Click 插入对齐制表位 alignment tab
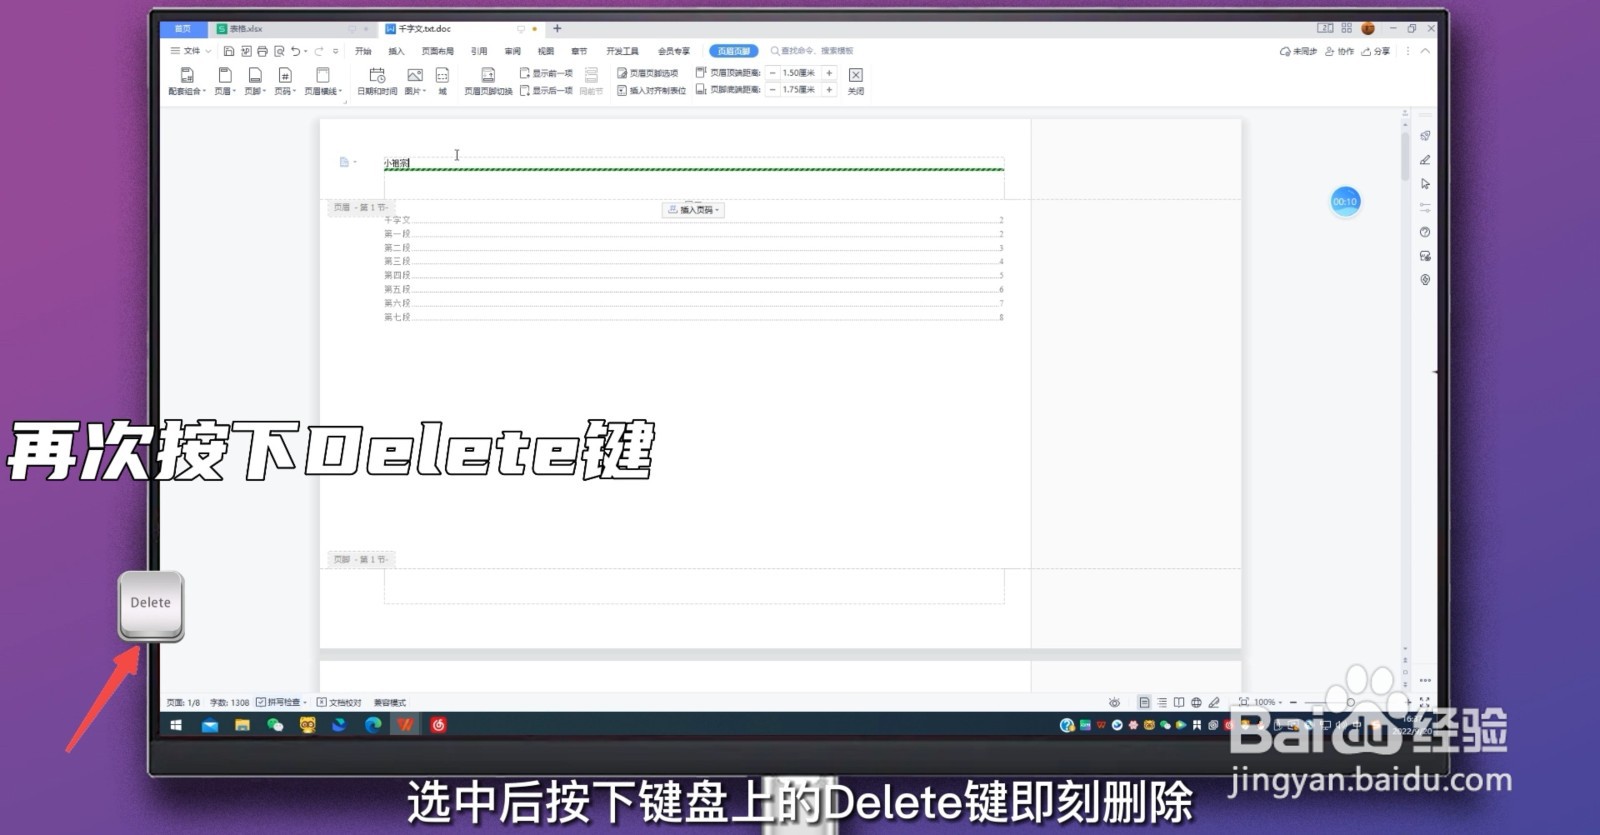Screen dimensions: 1600x835 coord(651,90)
